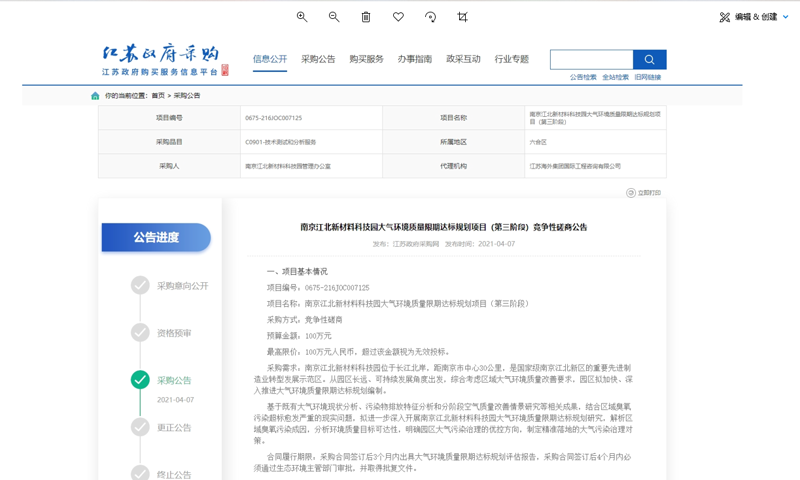Click the 采购方式: 竞争性磋商 line

point(305,320)
